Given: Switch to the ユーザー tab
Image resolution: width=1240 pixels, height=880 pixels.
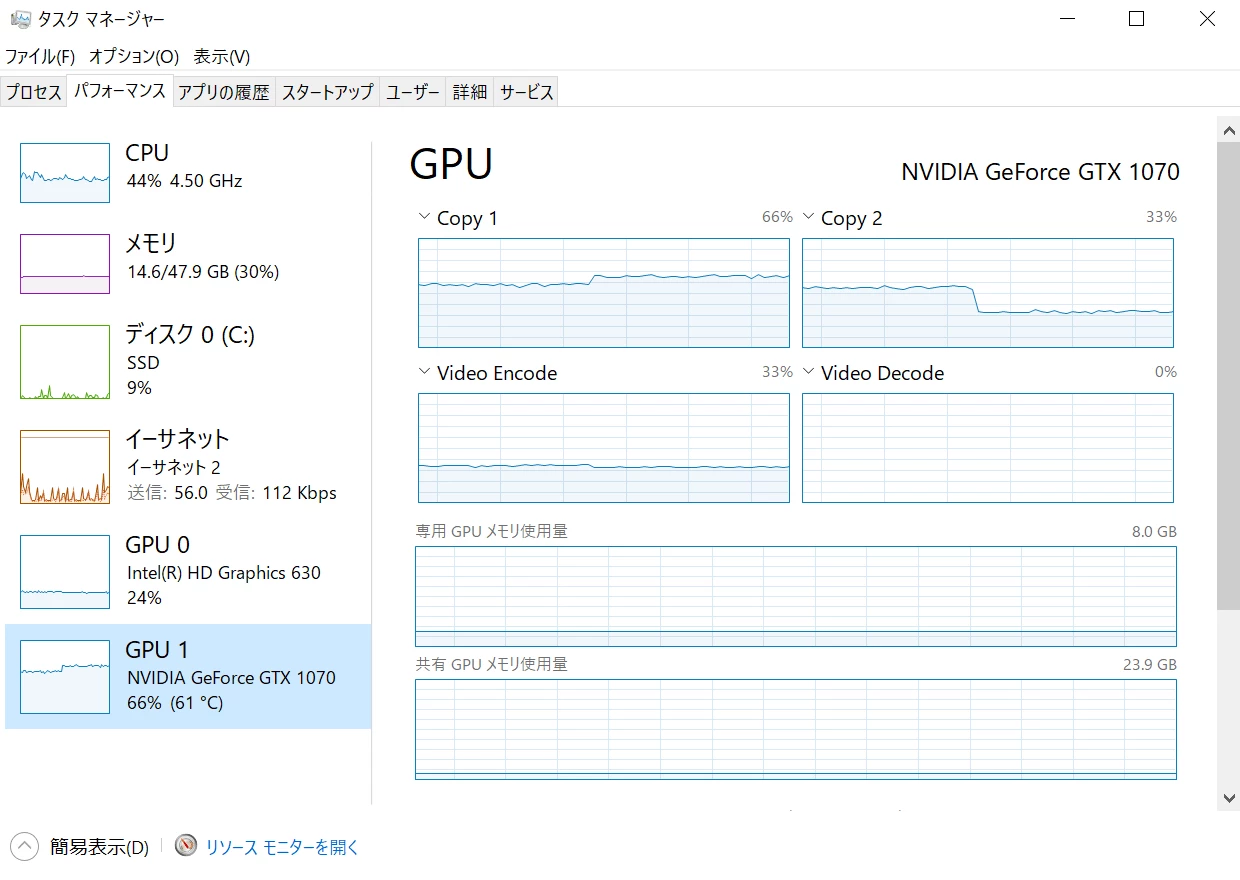Looking at the screenshot, I should point(413,92).
